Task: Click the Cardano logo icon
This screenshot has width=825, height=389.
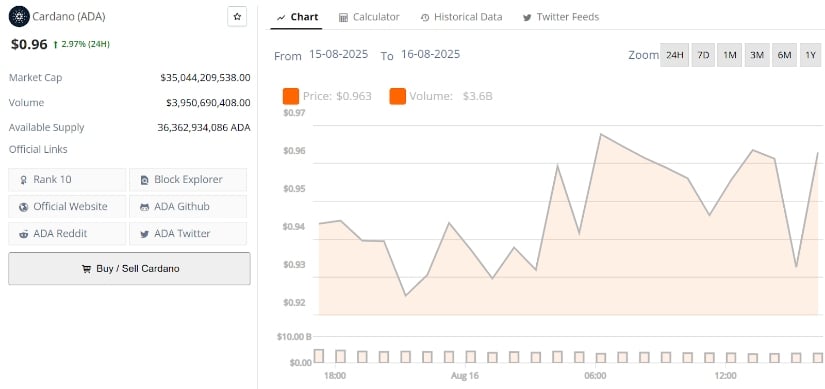Action: coord(19,16)
